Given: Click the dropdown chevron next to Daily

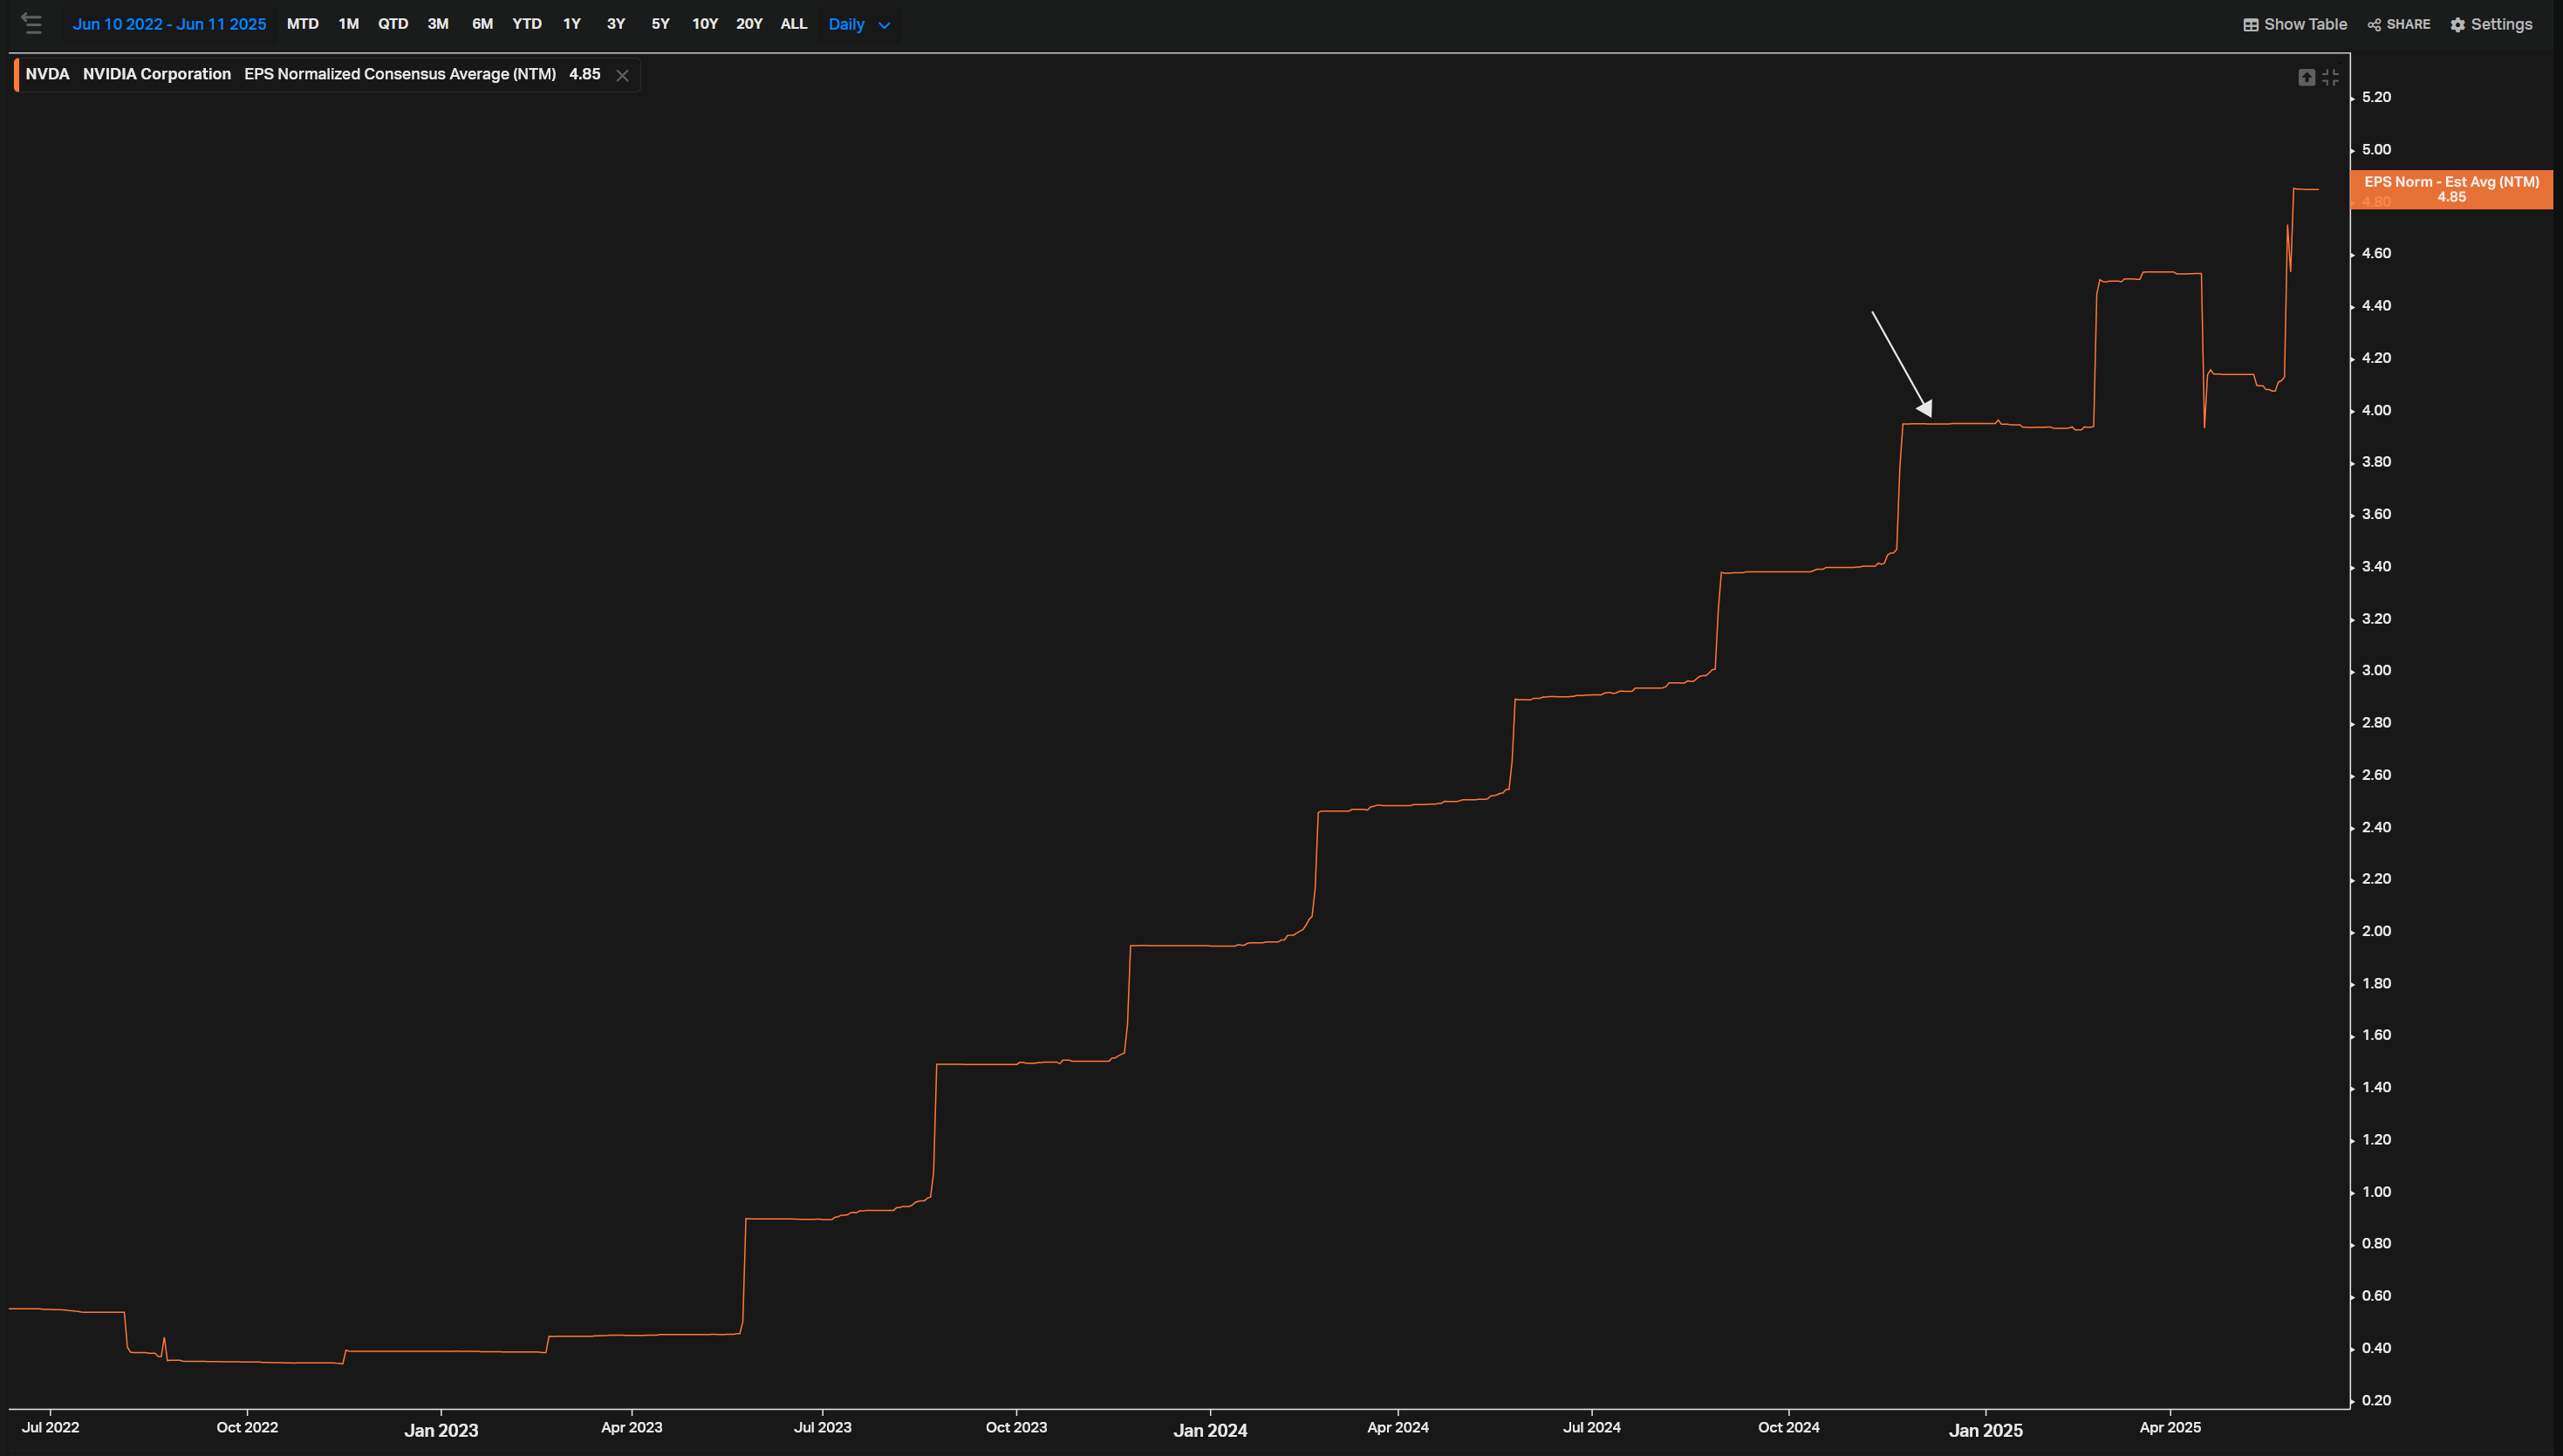Looking at the screenshot, I should (x=884, y=25).
